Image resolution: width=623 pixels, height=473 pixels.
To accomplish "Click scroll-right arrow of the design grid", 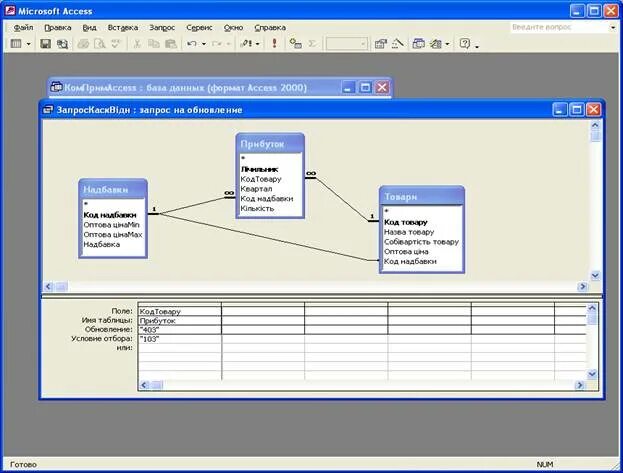I will [580, 385].
